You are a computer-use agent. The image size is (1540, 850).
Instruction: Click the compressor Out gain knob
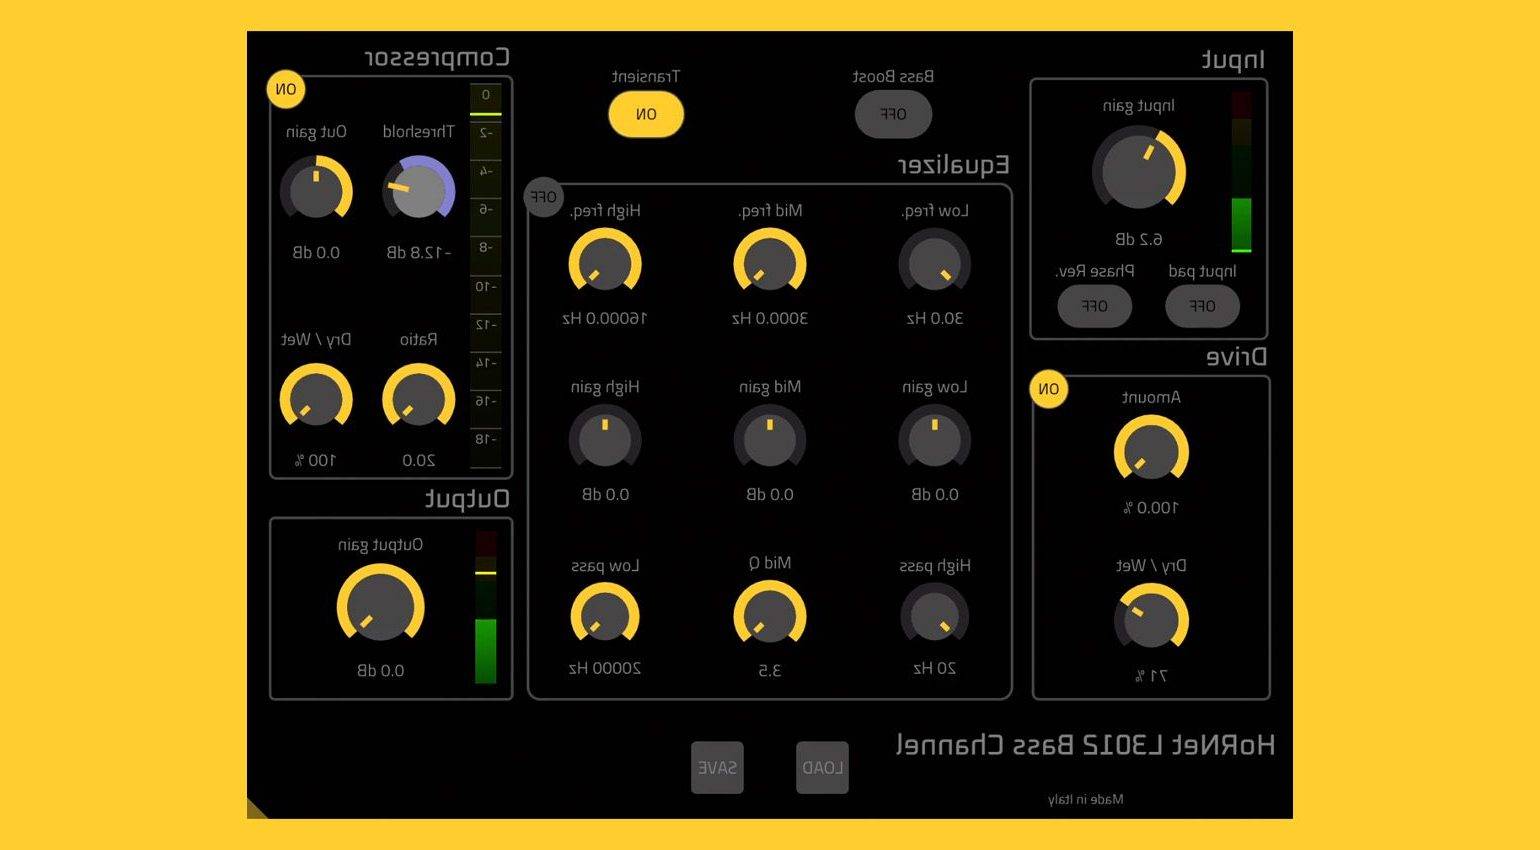coord(316,190)
